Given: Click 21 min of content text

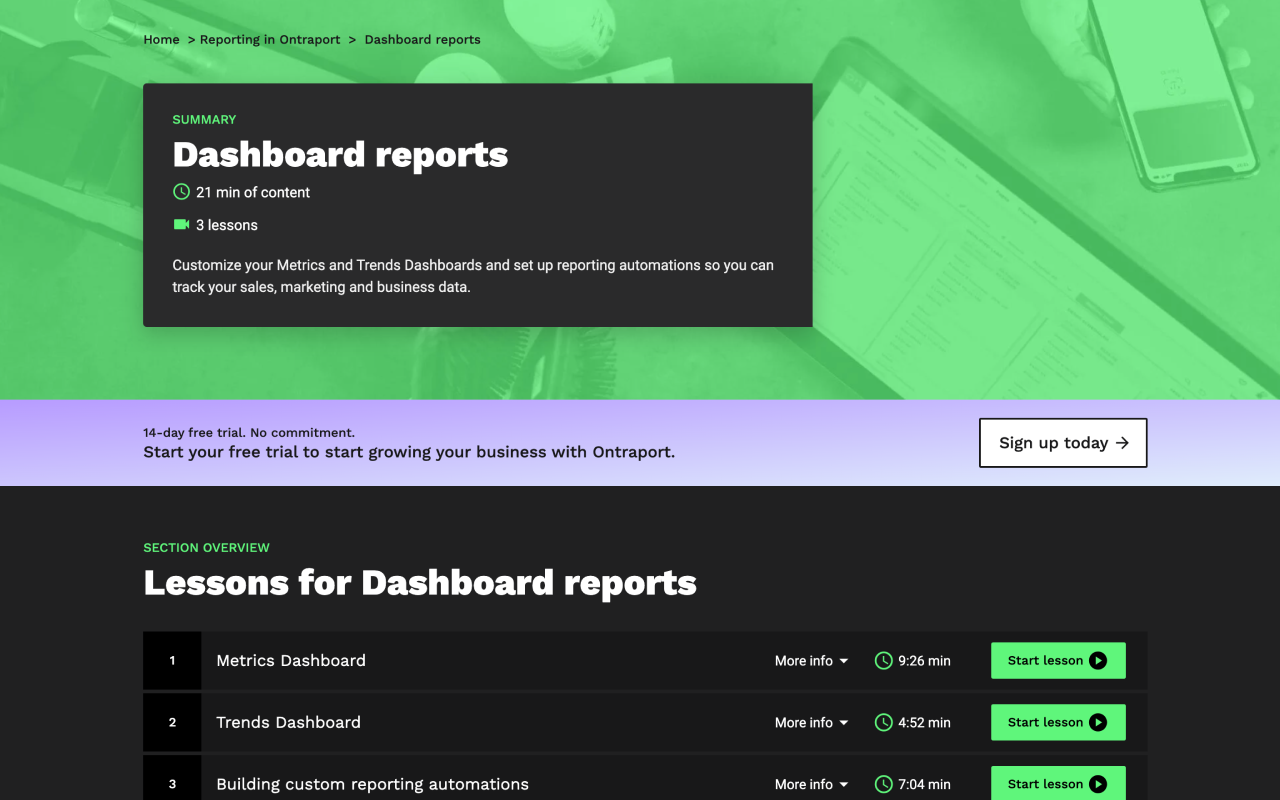Looking at the screenshot, I should click(253, 192).
